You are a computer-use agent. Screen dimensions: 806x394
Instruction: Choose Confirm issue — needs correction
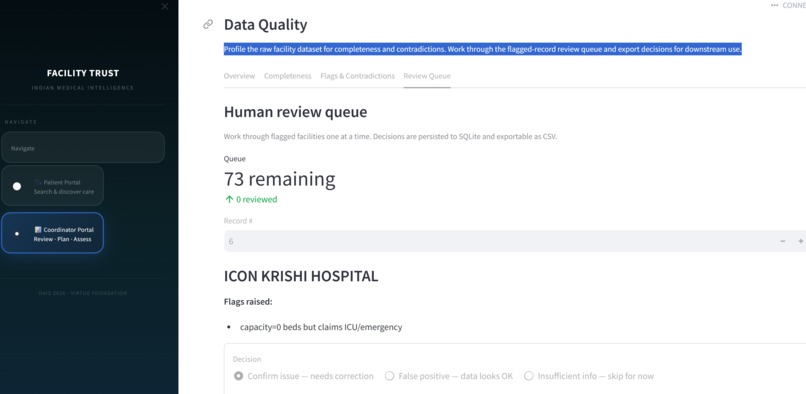(x=303, y=376)
